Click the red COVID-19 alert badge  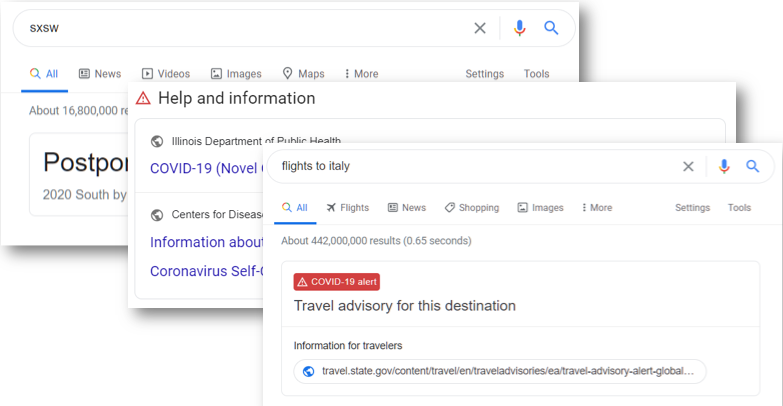tap(337, 282)
